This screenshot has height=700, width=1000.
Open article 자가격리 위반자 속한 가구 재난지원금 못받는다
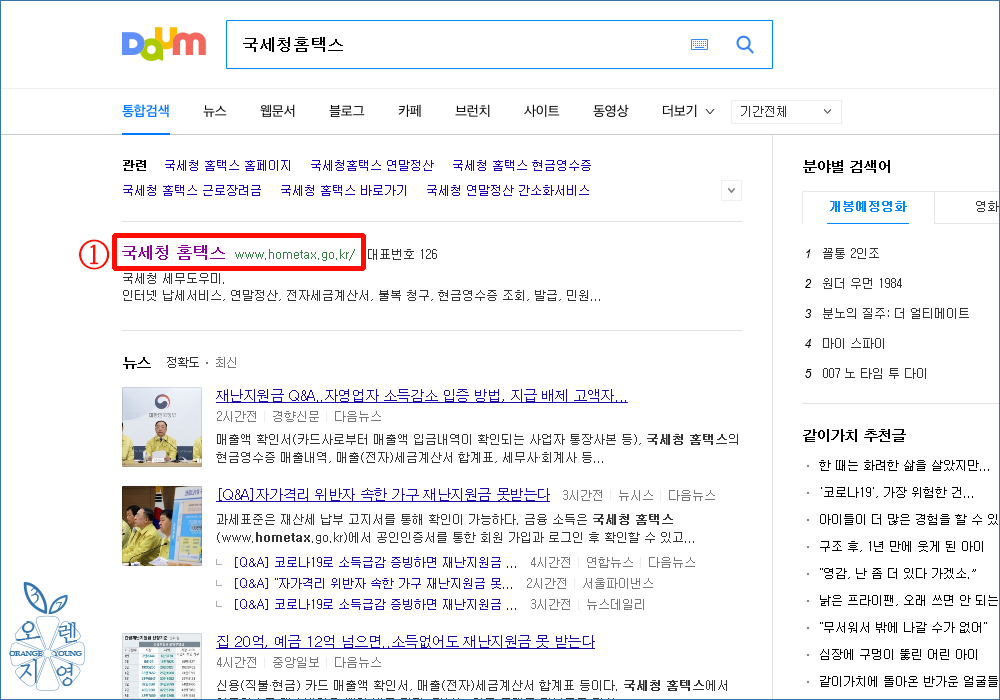pyautogui.click(x=383, y=494)
